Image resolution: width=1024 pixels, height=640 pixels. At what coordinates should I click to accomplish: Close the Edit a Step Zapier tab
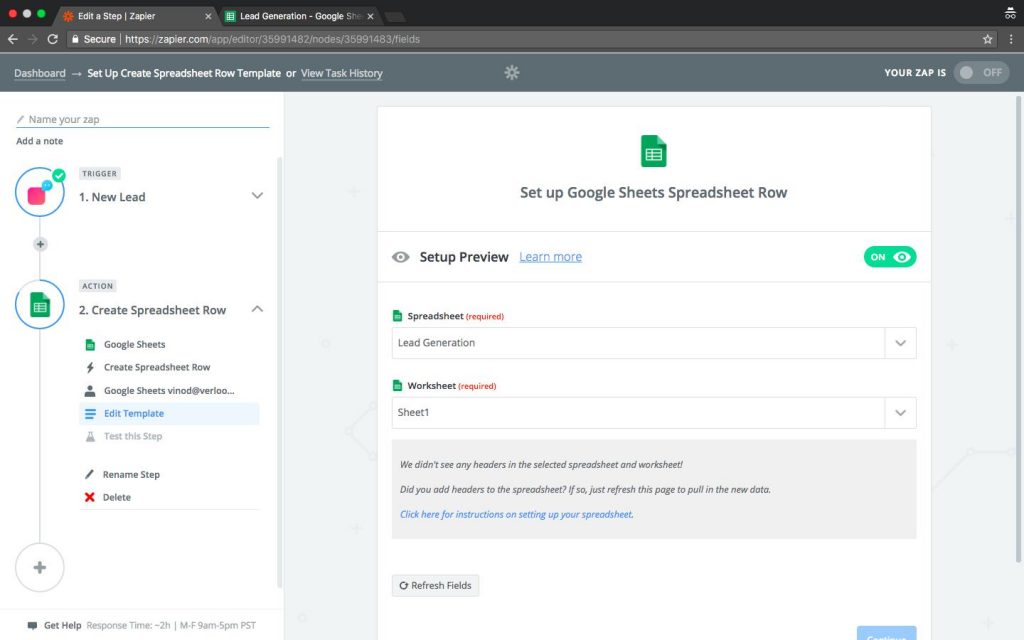click(x=208, y=16)
